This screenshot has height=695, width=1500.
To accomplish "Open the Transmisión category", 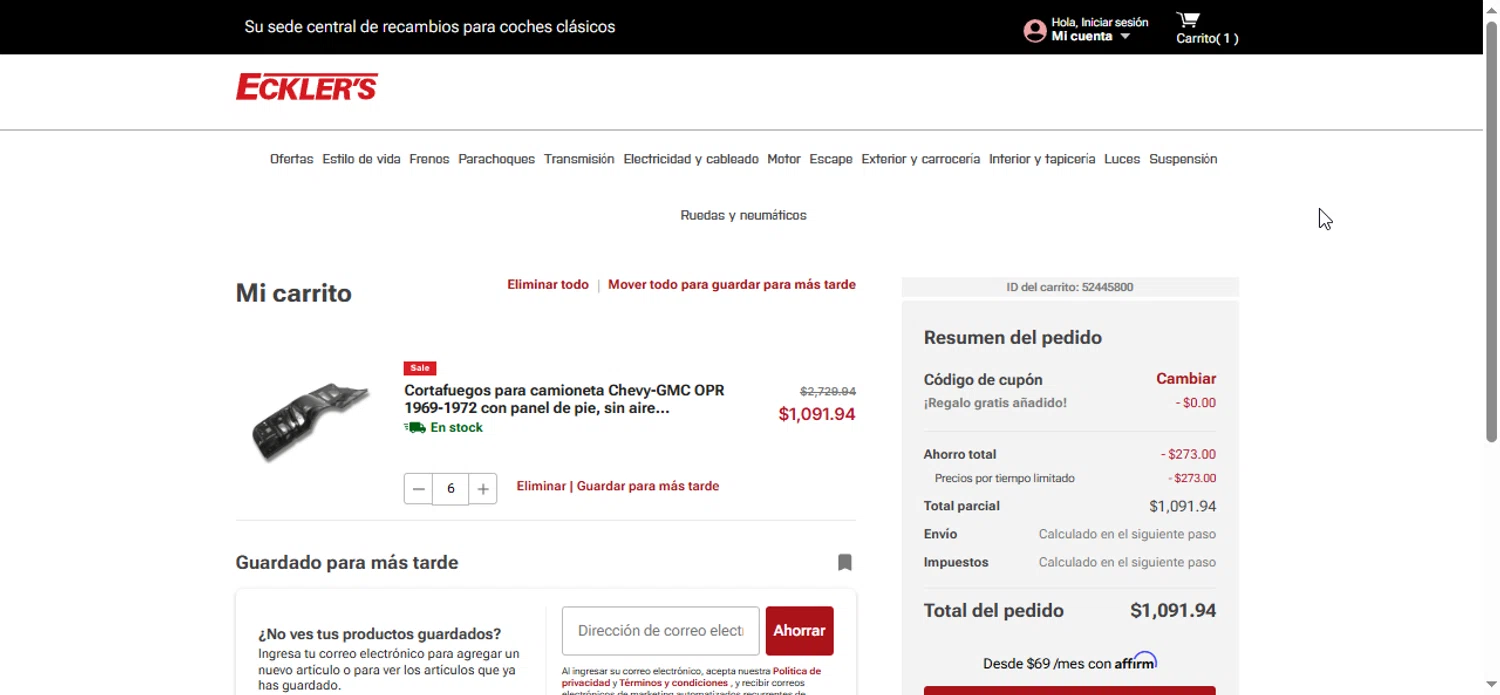I will coord(579,159).
